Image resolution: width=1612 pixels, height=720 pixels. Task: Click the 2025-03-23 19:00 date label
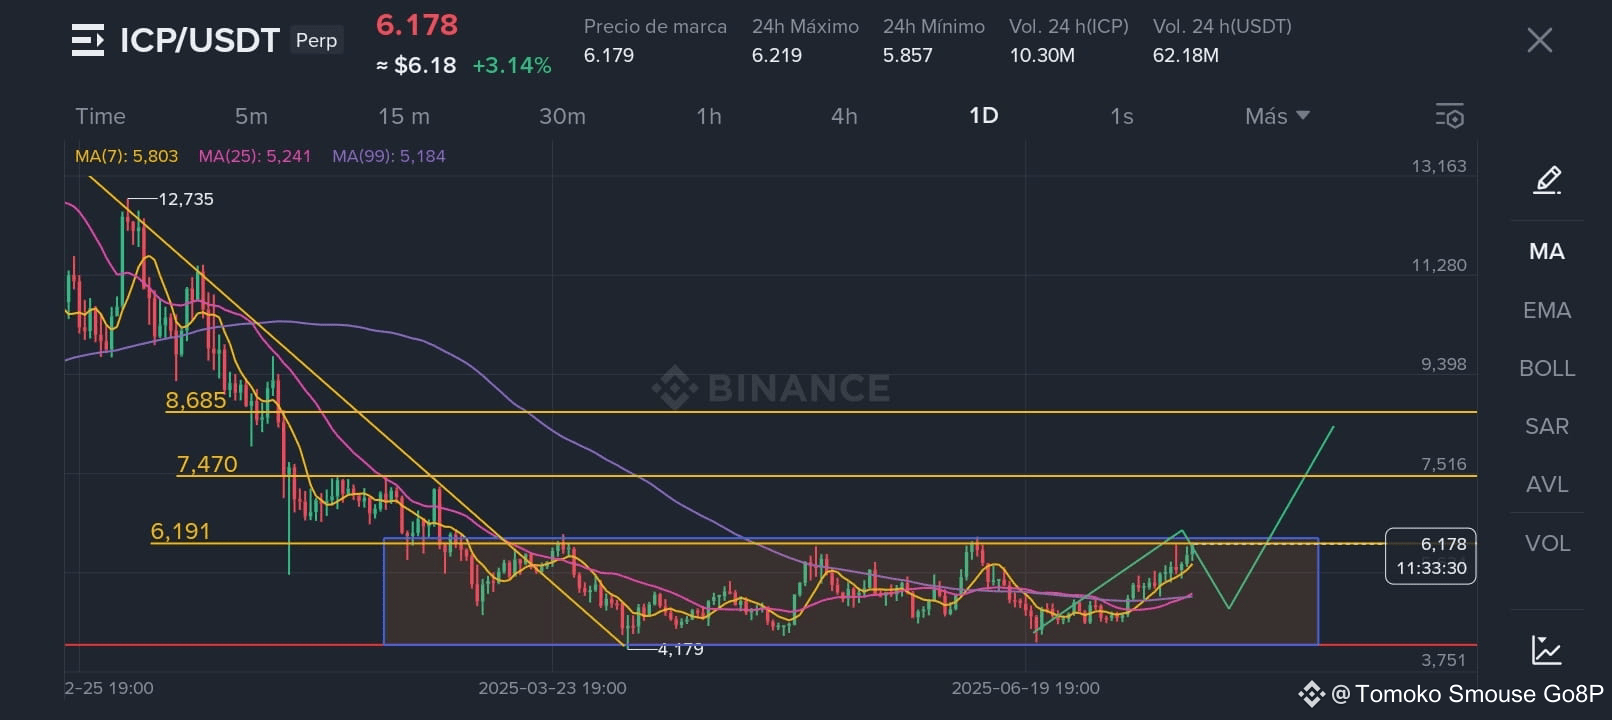point(553,688)
